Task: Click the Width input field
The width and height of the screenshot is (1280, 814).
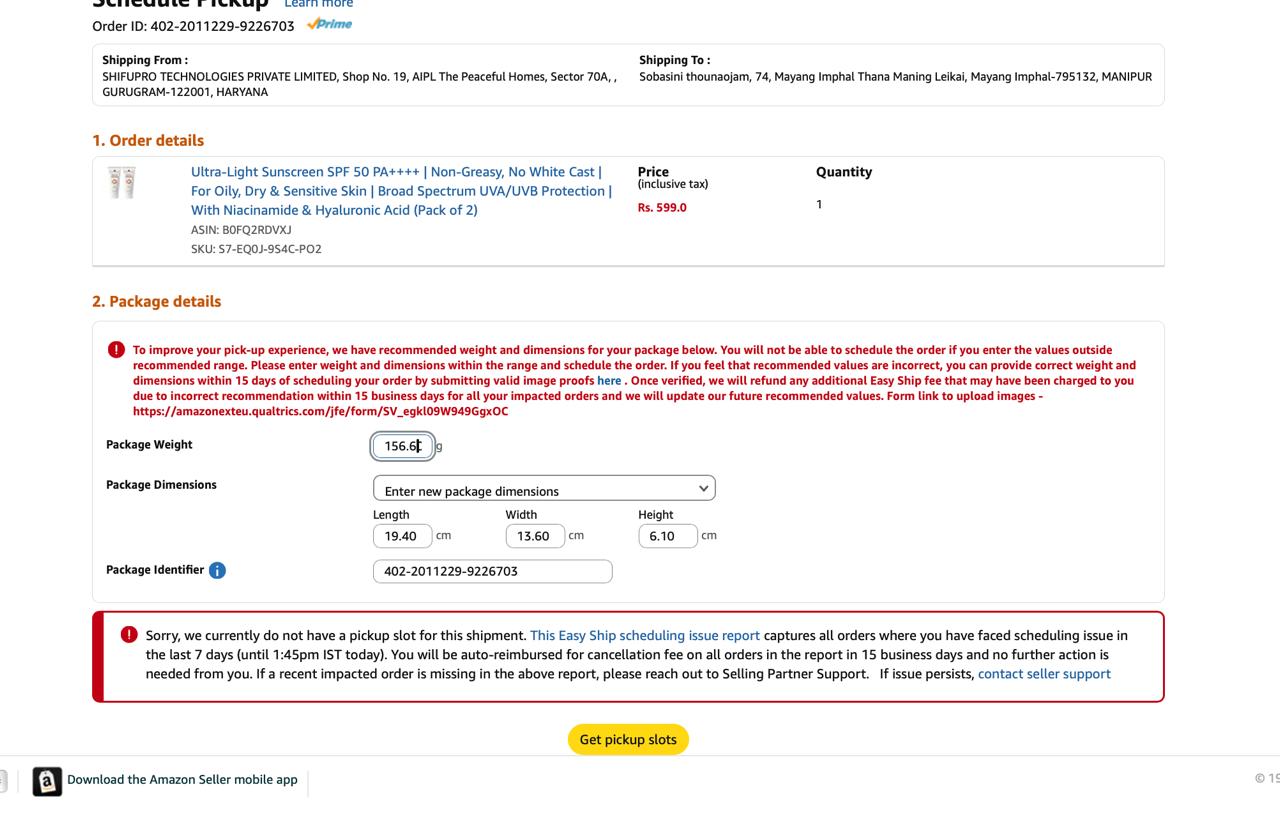Action: click(534, 536)
